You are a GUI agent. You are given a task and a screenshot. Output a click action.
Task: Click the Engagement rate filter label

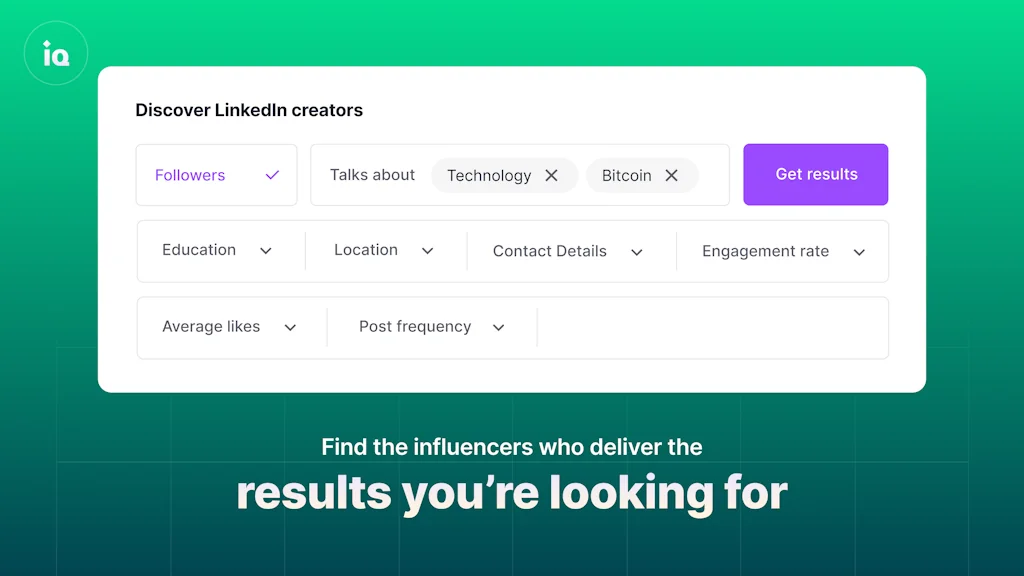(765, 251)
